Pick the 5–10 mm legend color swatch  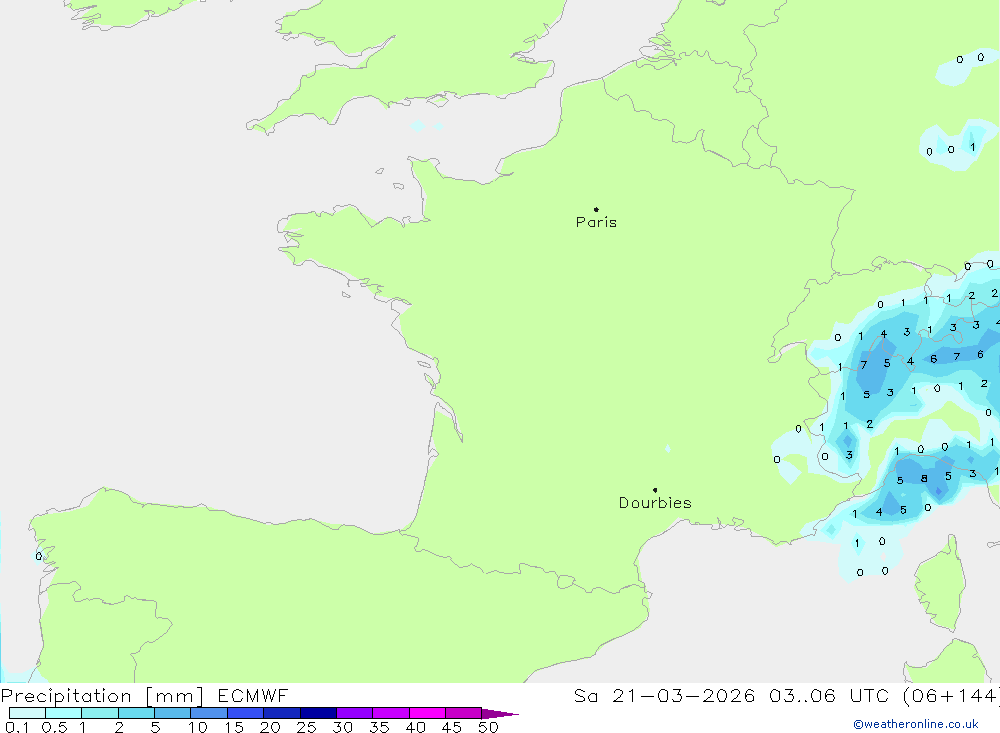(x=173, y=713)
